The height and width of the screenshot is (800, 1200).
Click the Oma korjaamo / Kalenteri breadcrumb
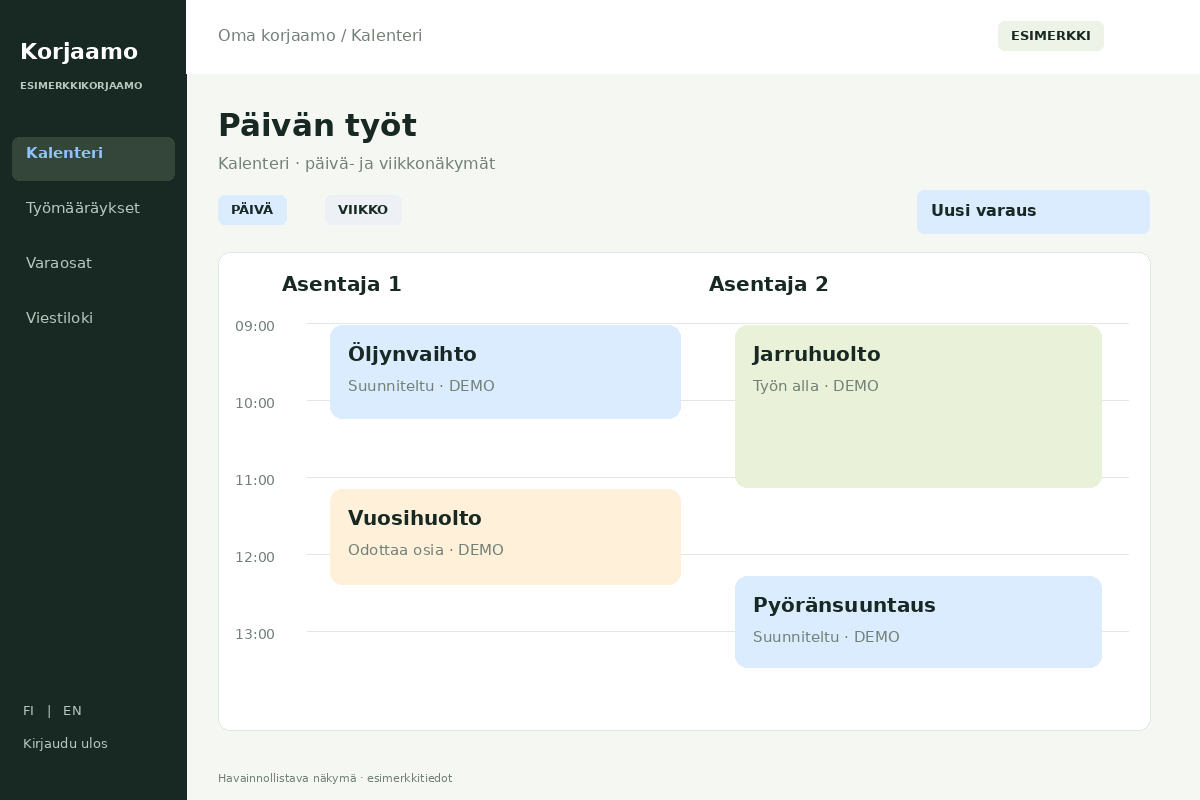point(320,36)
